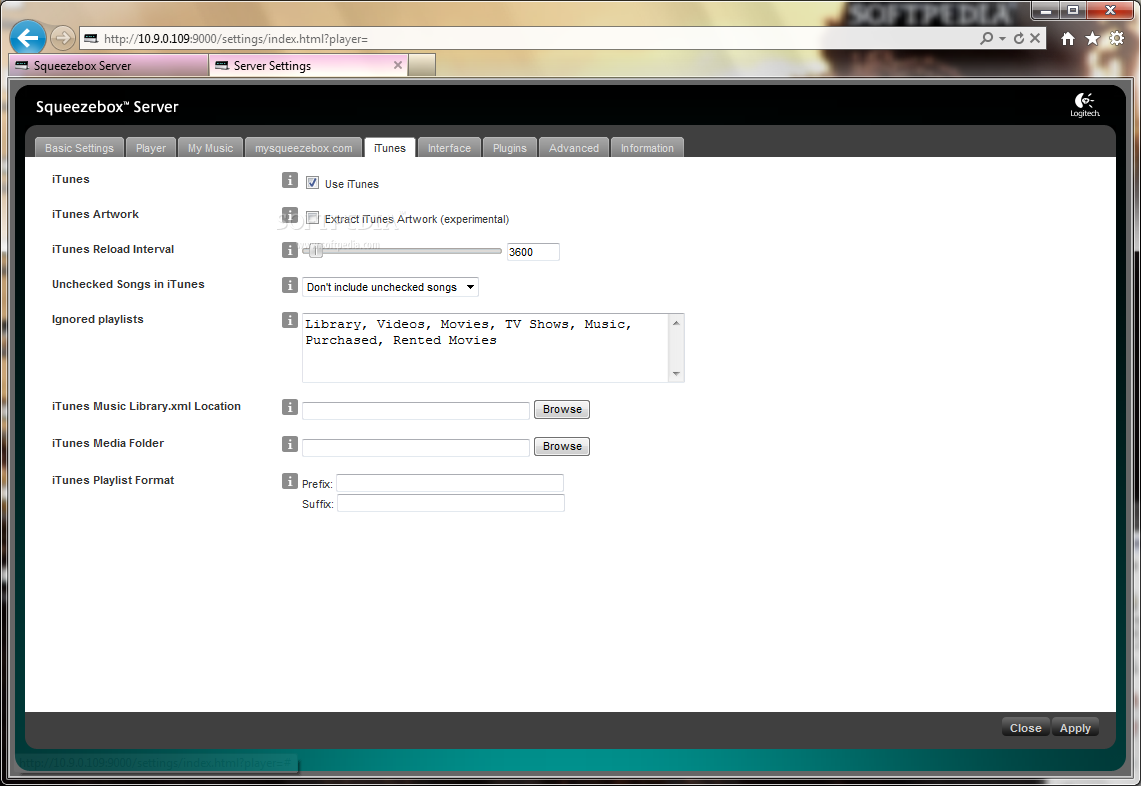Switch to Interface tab
1141x786 pixels.
pos(449,148)
